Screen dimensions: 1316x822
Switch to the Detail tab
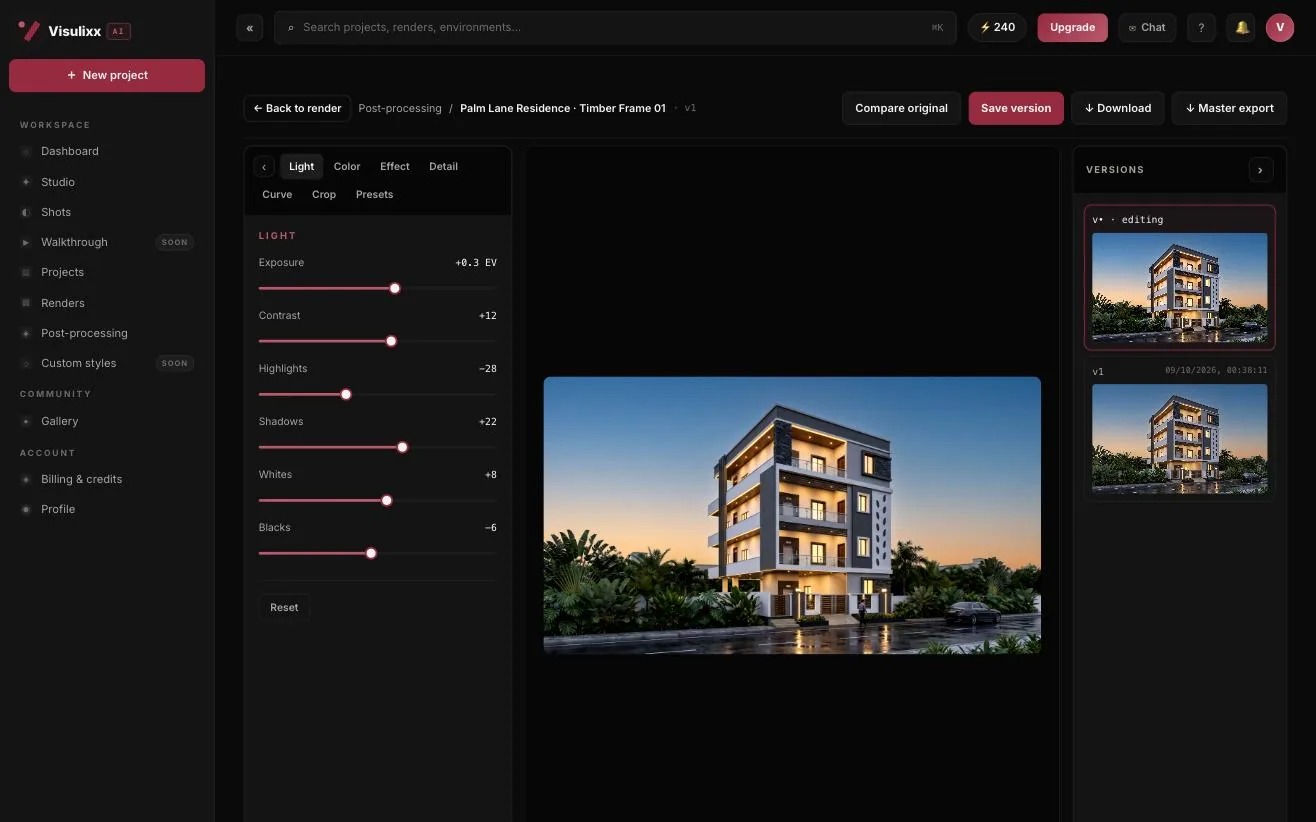pyautogui.click(x=443, y=167)
